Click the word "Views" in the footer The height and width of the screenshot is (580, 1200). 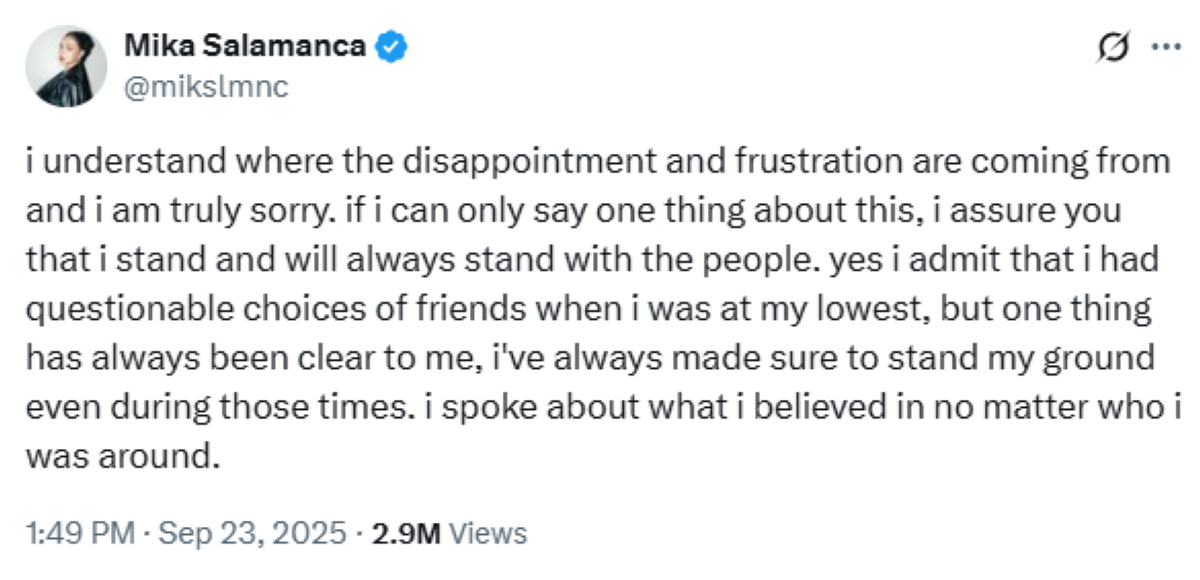click(487, 533)
